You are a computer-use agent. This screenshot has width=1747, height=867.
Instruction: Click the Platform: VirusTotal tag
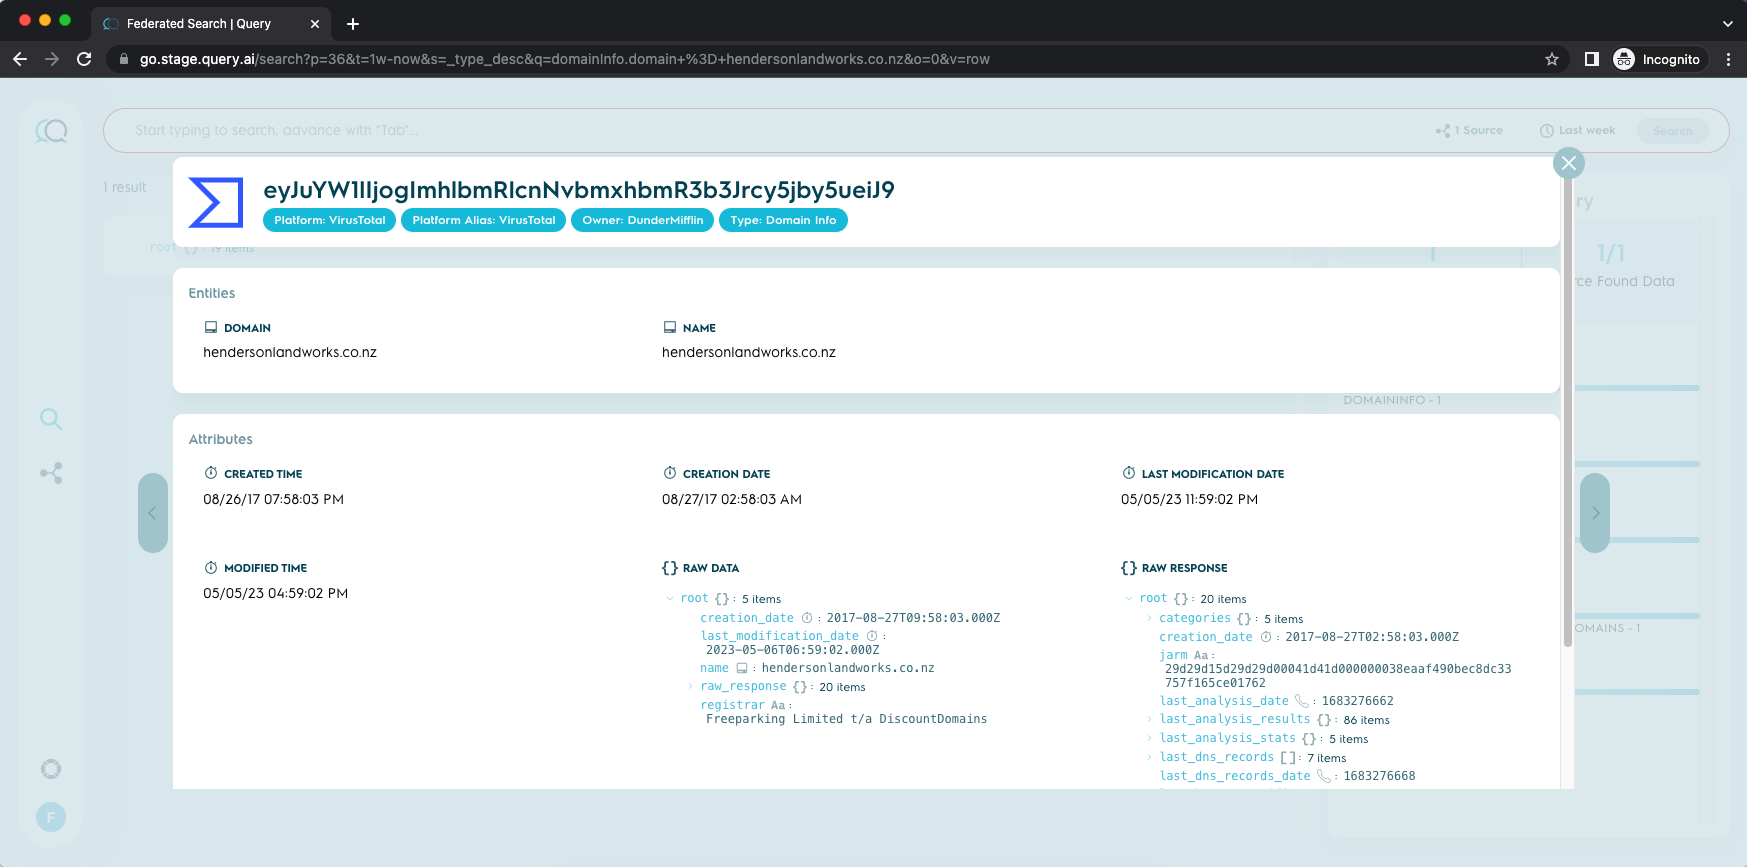point(329,220)
